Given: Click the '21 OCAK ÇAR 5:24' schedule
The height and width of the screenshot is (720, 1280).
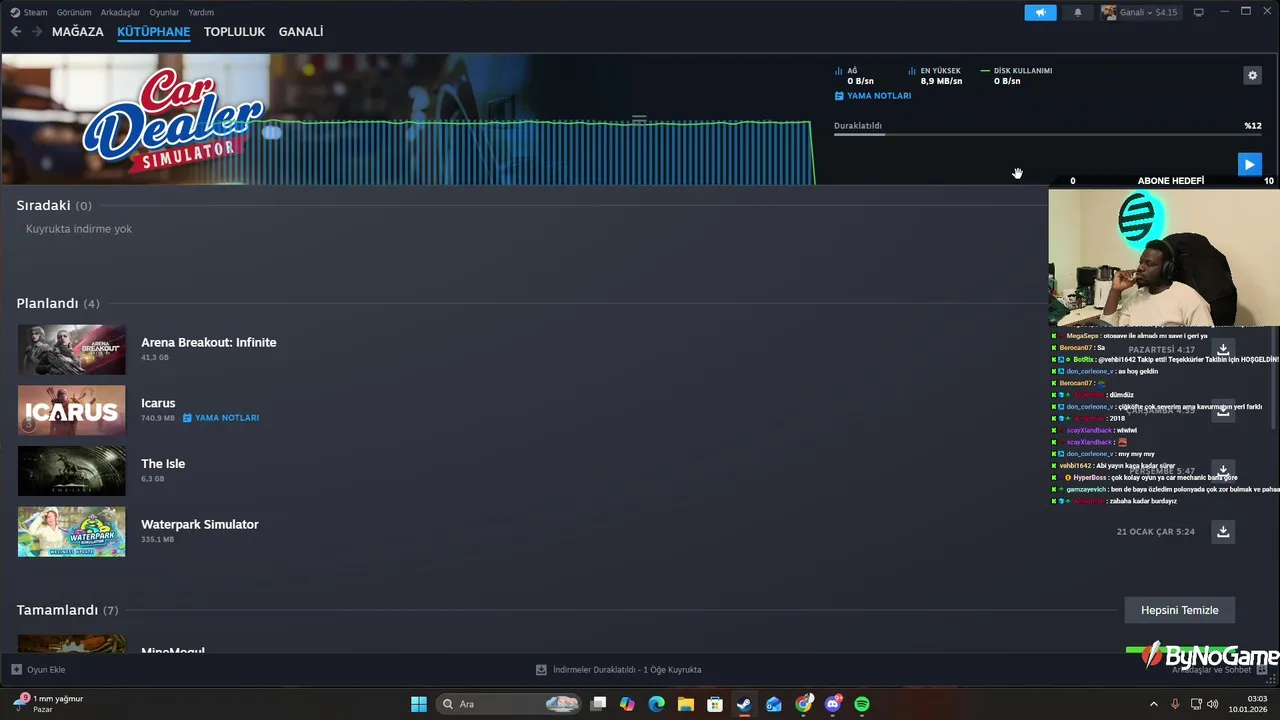Looking at the screenshot, I should click(1156, 532).
